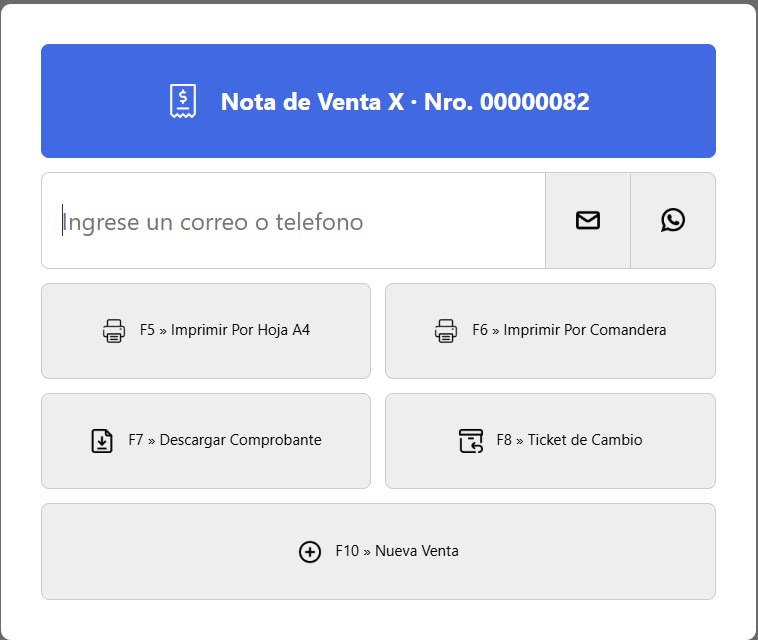758x640 pixels.
Task: Click the 'Ingrese un correo o telefono' placeholder
Action: pos(213,221)
